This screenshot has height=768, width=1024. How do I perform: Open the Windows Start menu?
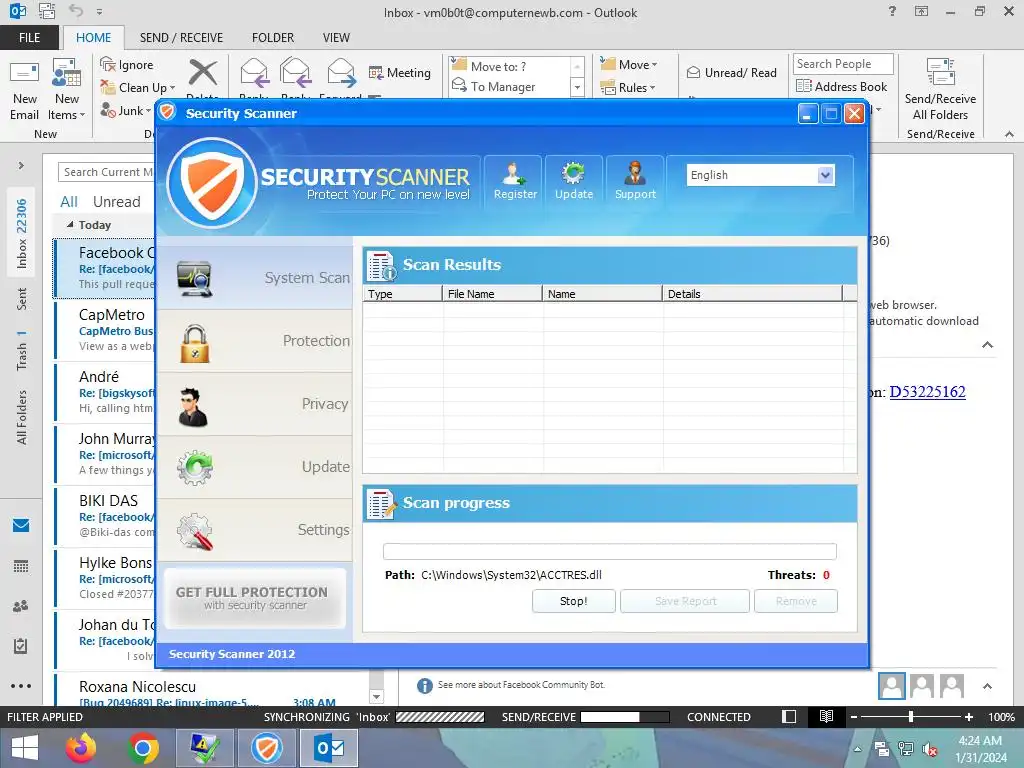pos(25,748)
